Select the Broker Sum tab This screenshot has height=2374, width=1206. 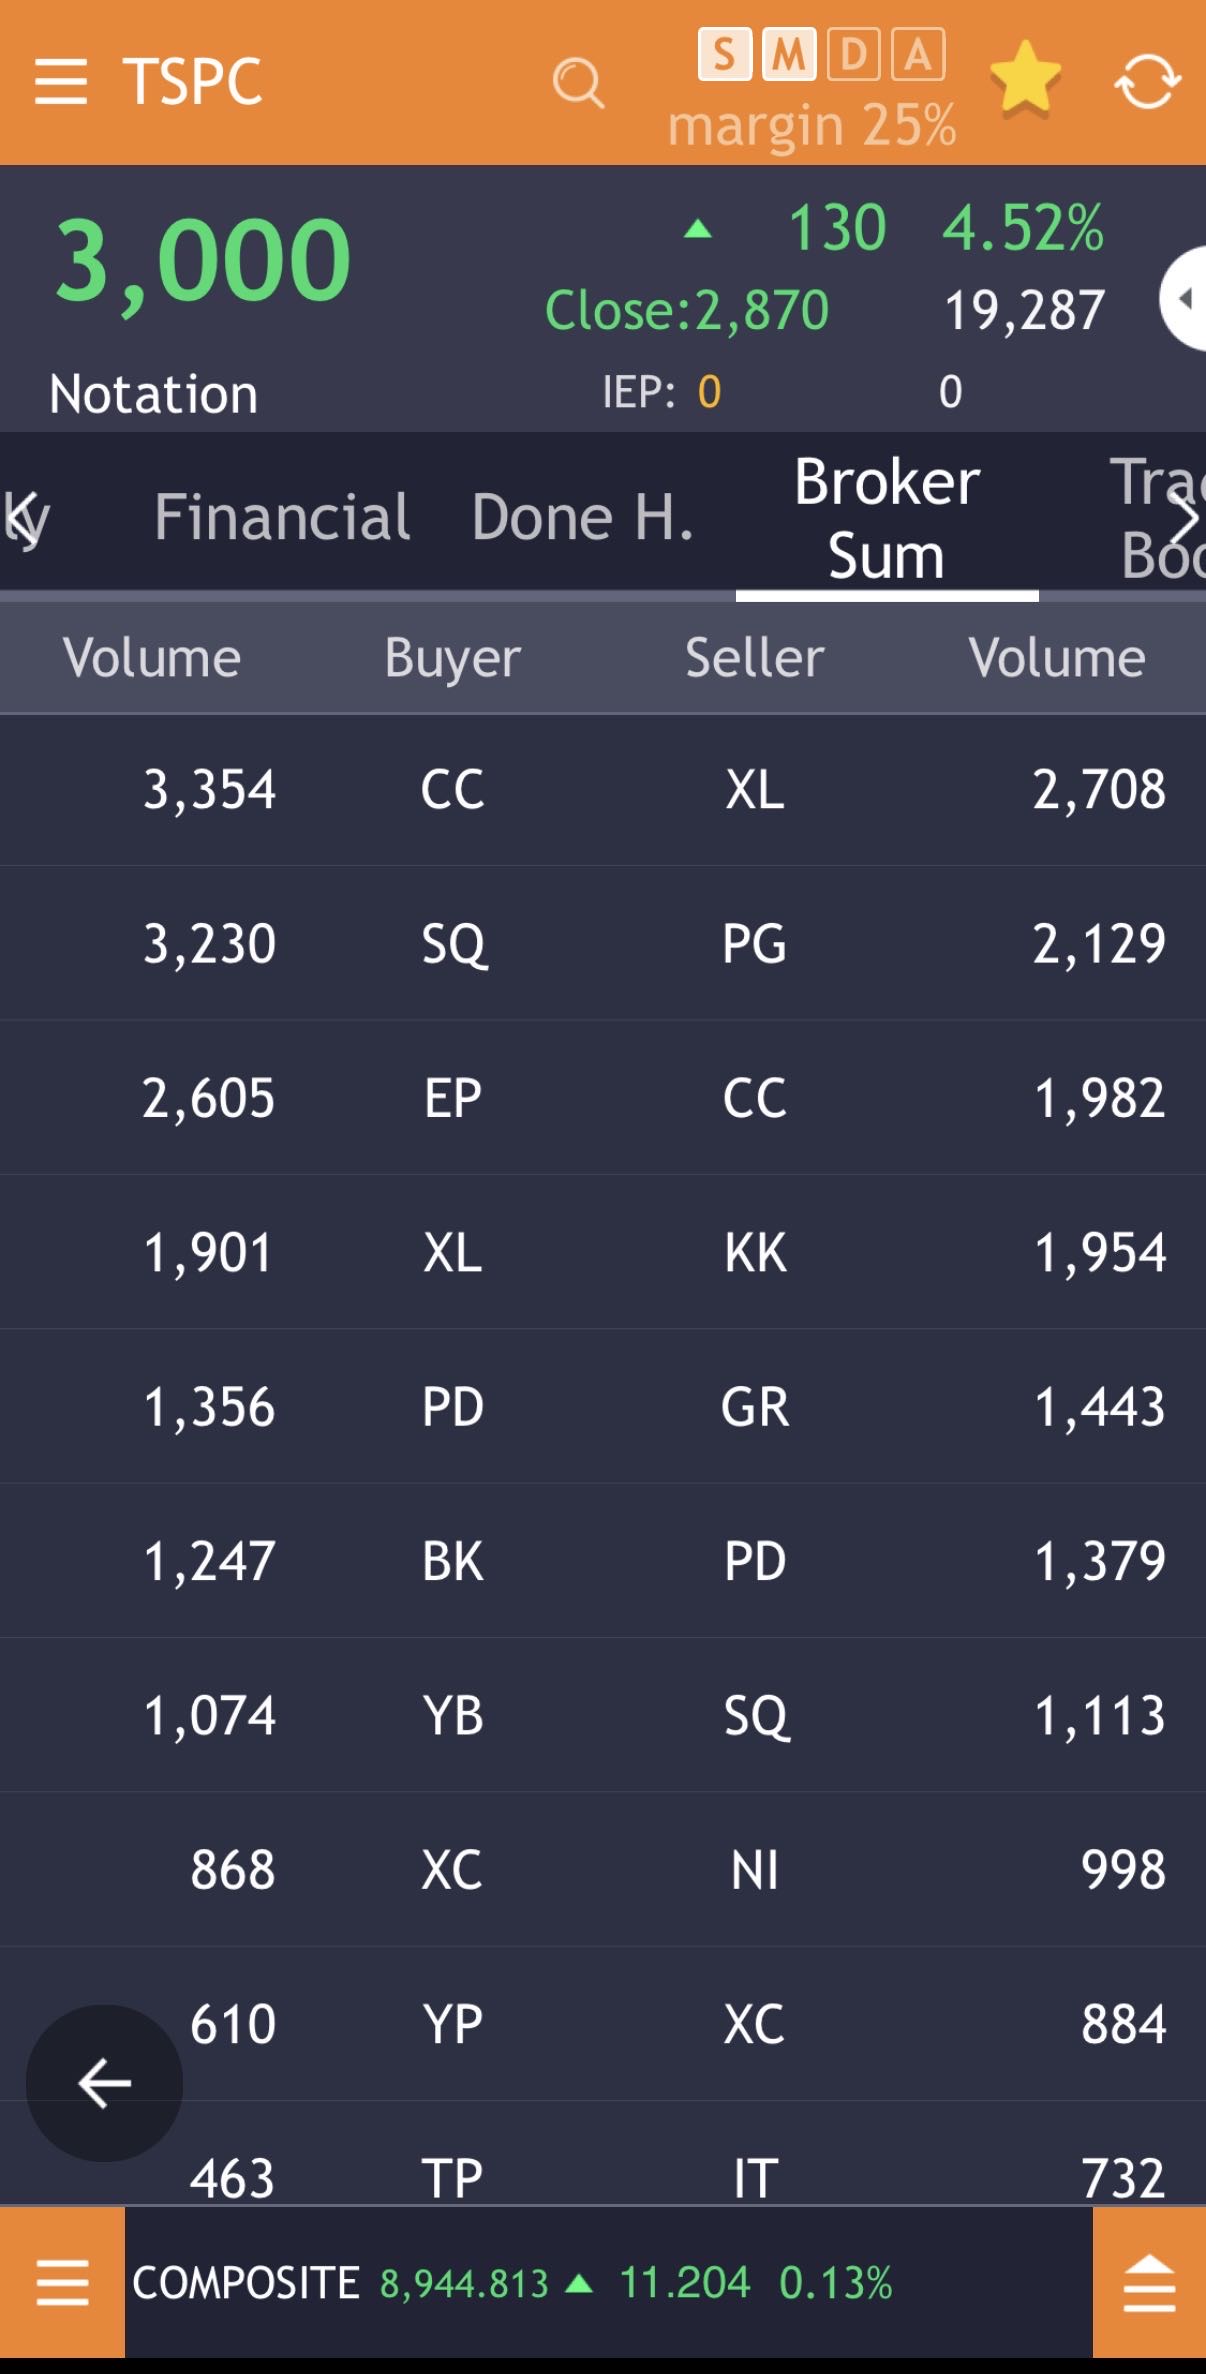886,518
